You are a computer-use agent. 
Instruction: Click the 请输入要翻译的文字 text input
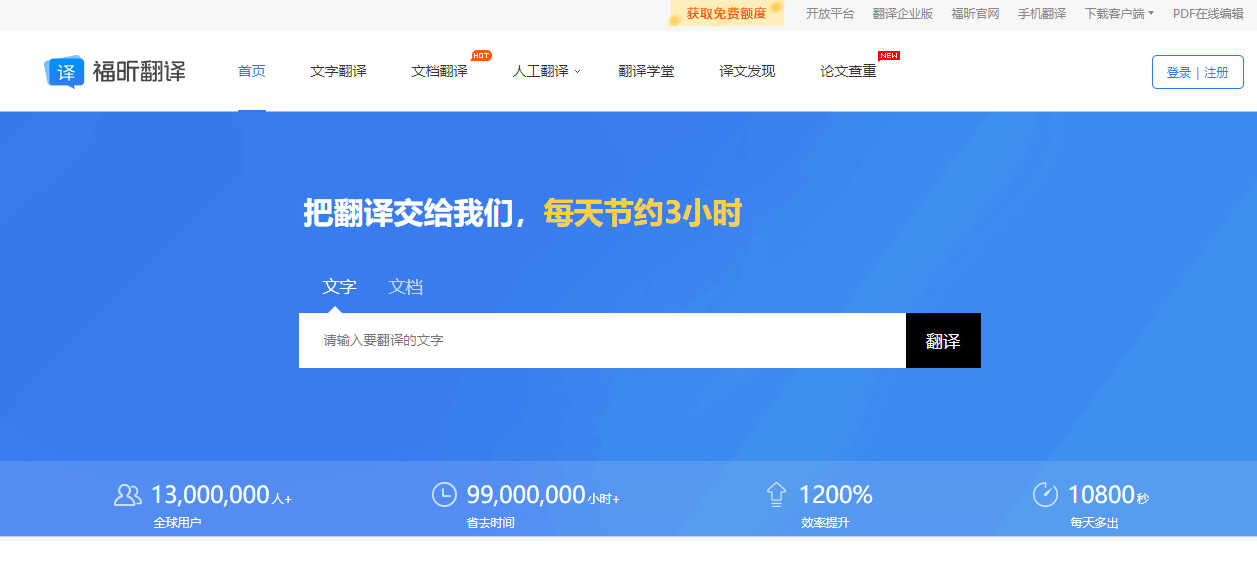coord(602,341)
